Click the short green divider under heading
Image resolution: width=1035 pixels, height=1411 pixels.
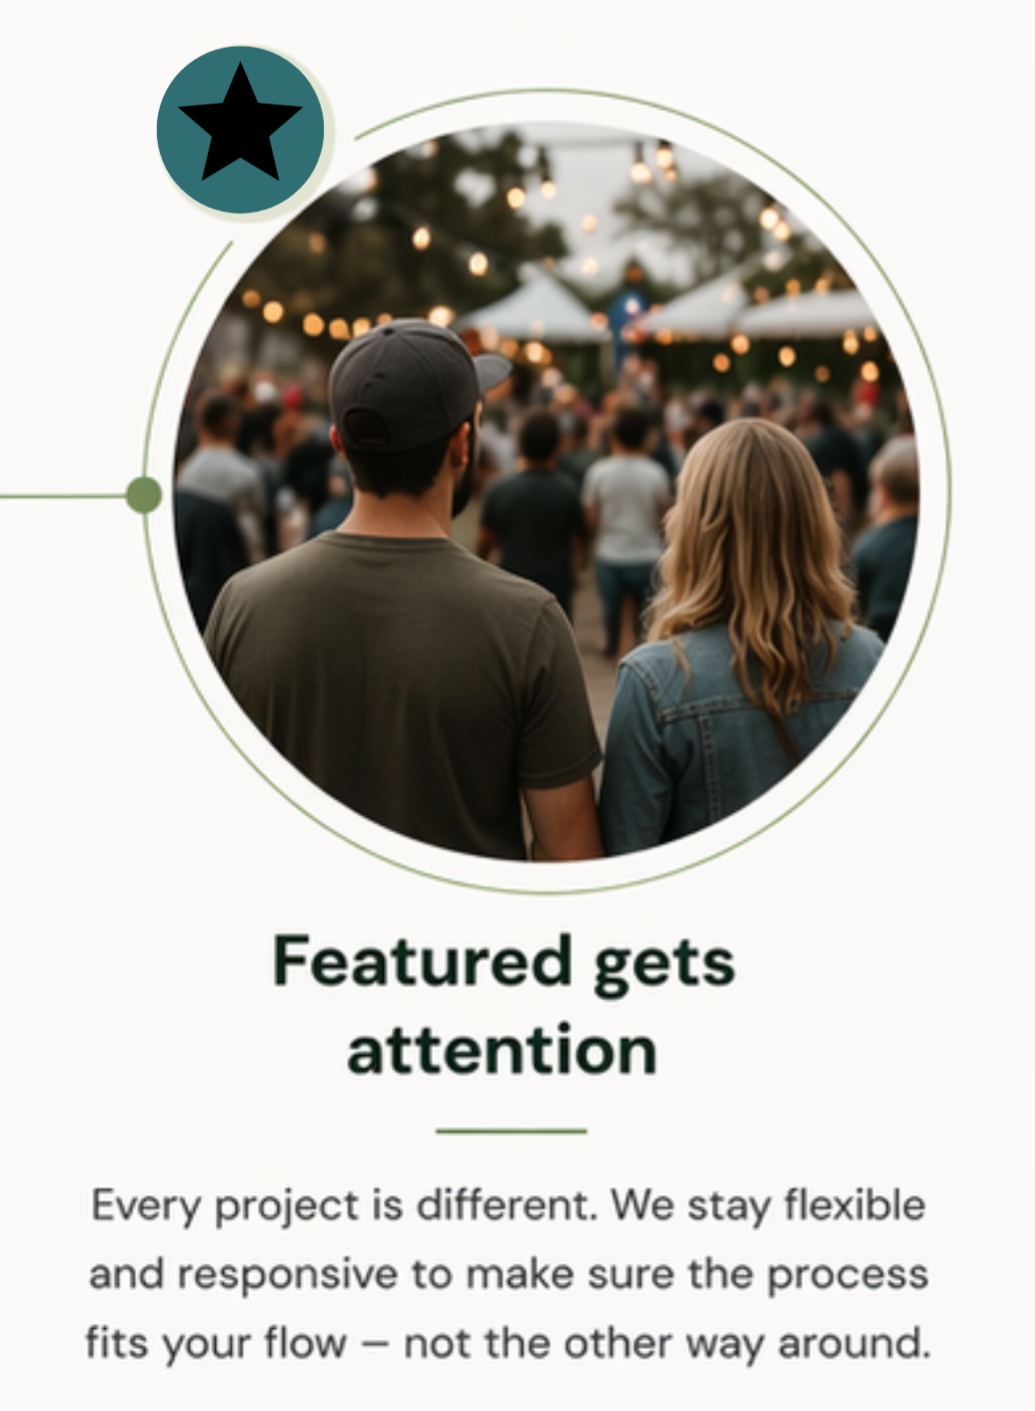(x=511, y=1131)
